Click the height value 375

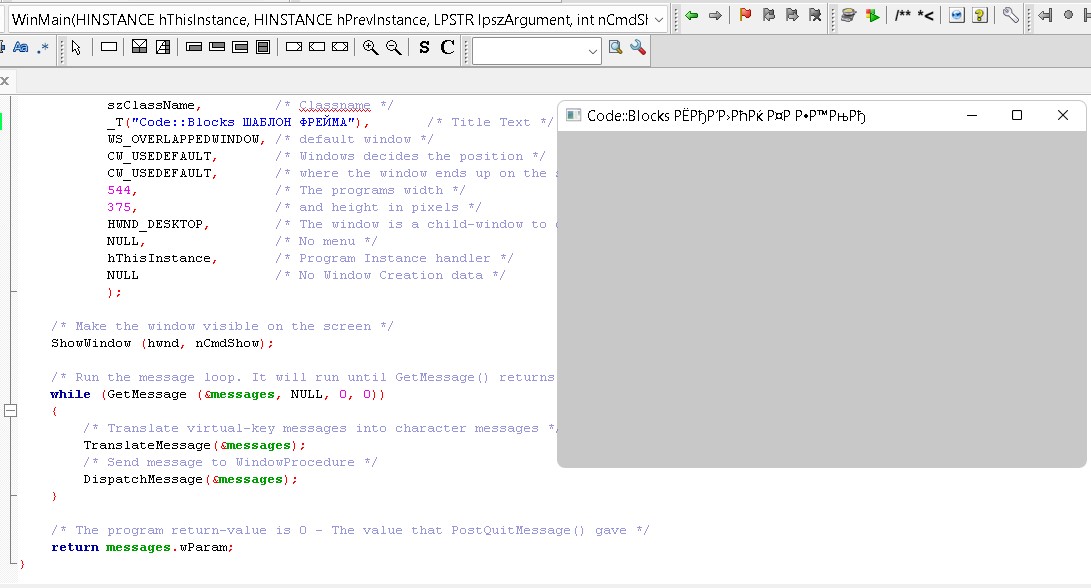119,207
